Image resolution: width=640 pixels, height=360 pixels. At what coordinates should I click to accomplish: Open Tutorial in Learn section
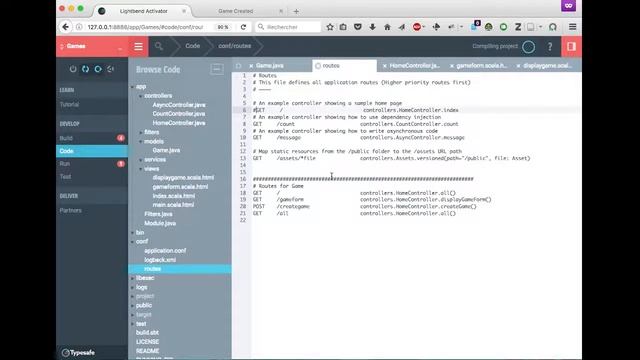click(69, 104)
